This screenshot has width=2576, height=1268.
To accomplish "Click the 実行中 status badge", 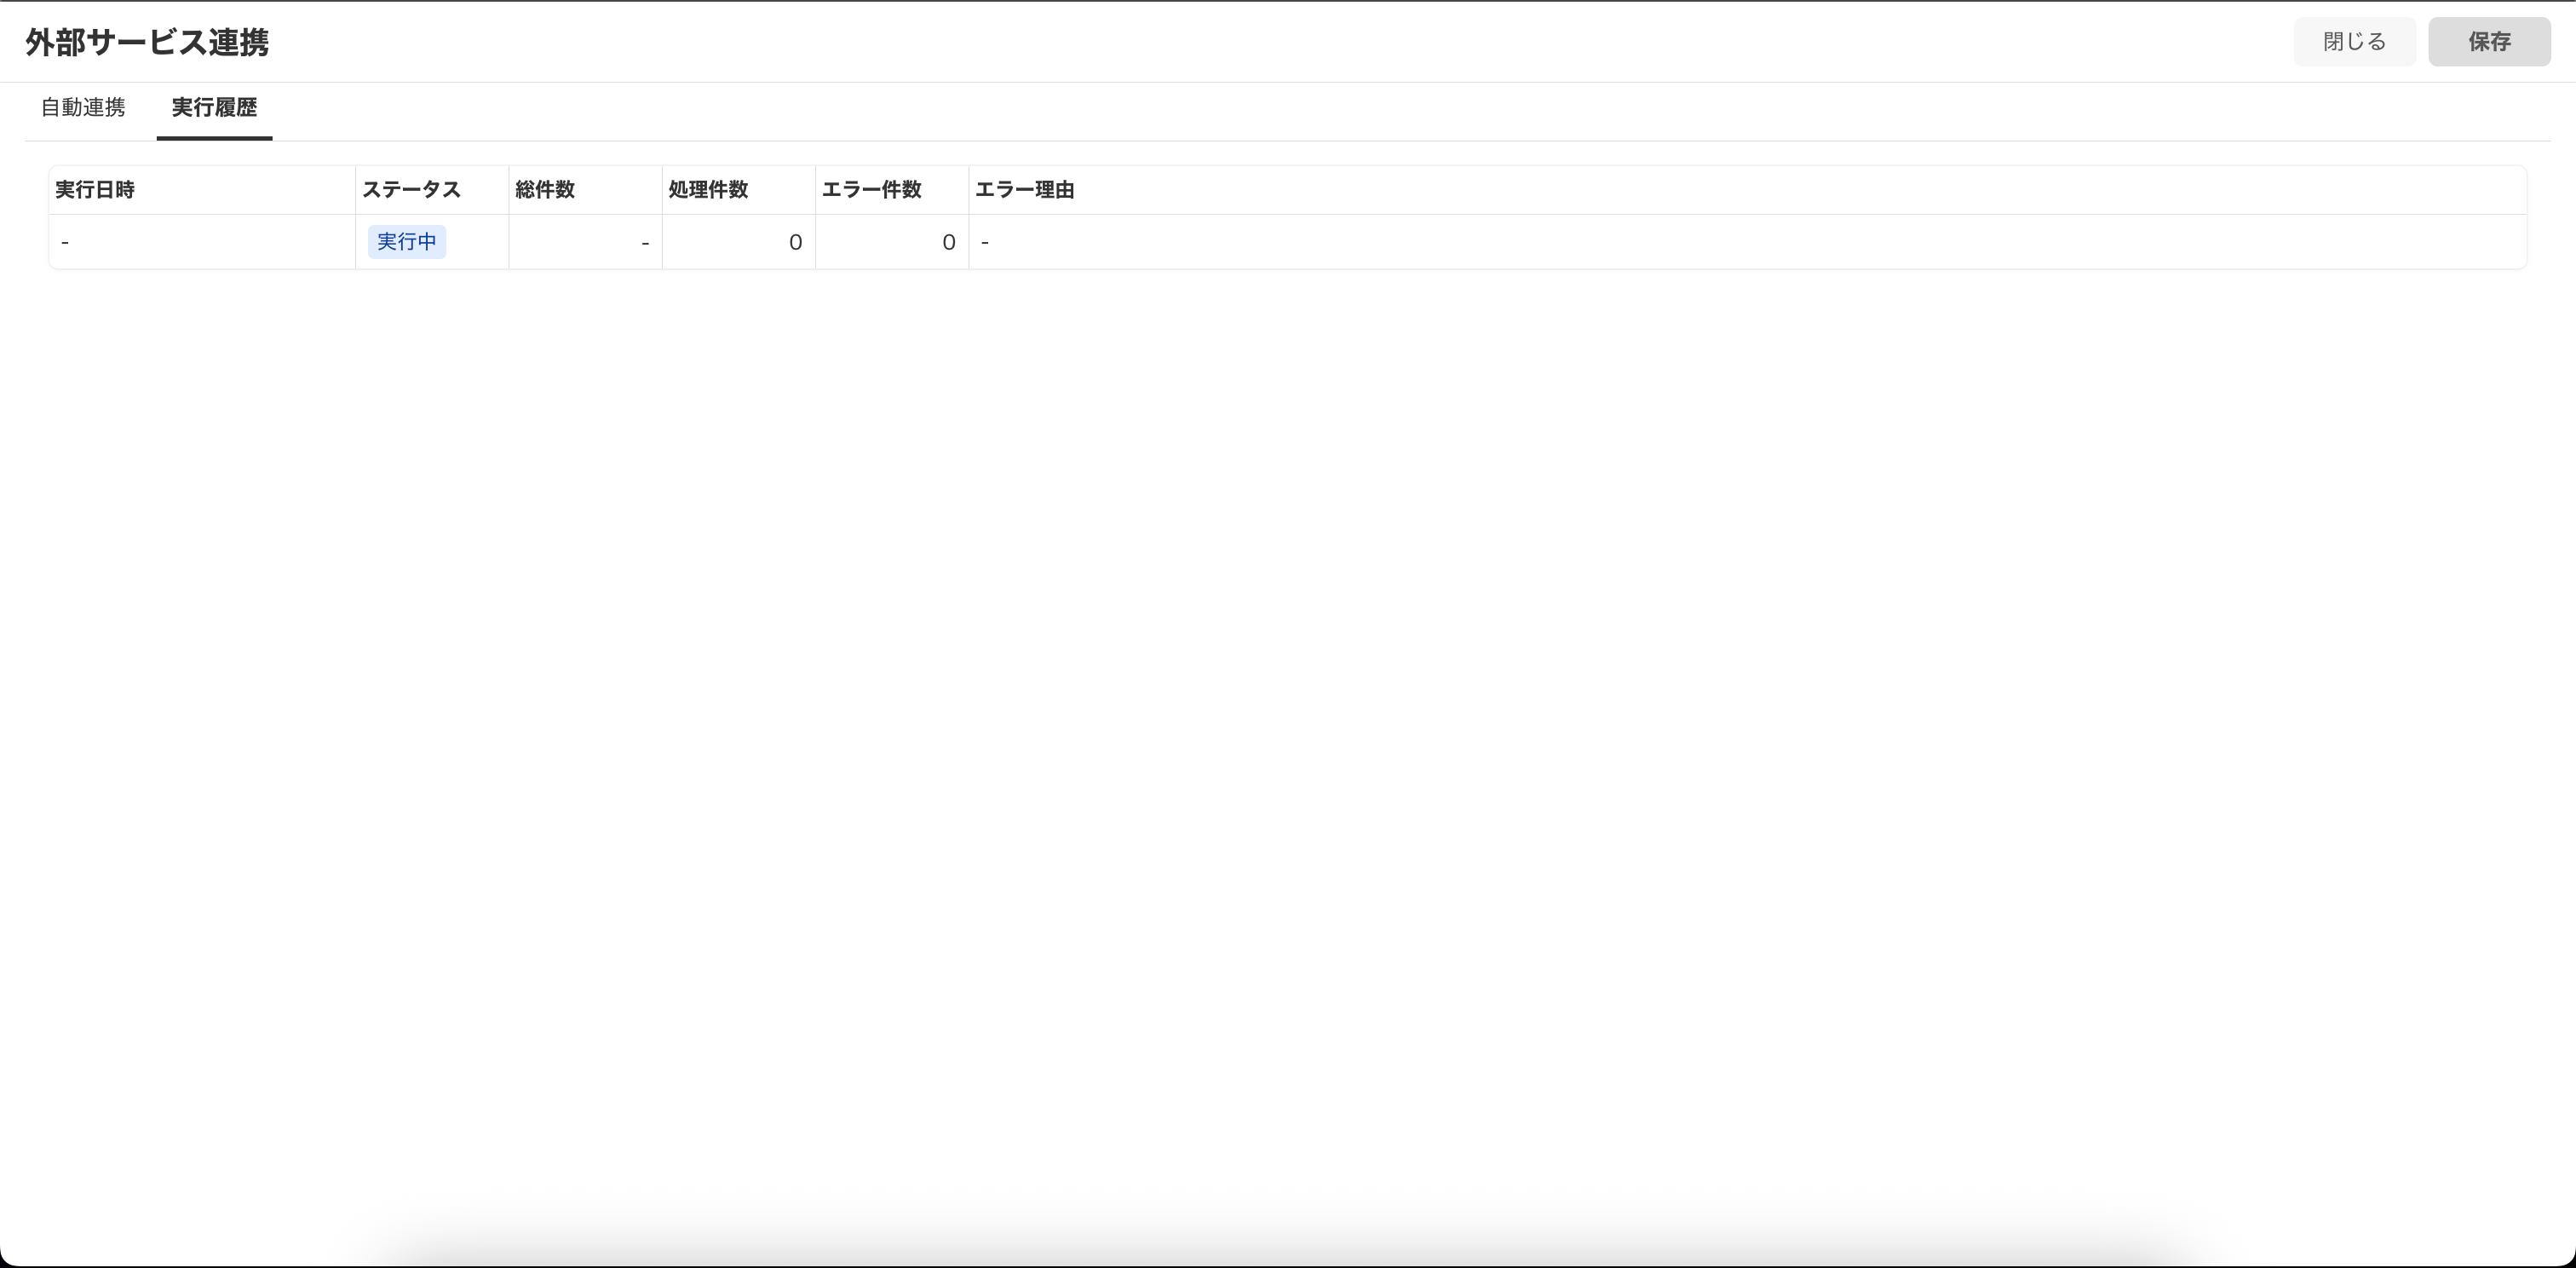I will (x=407, y=242).
